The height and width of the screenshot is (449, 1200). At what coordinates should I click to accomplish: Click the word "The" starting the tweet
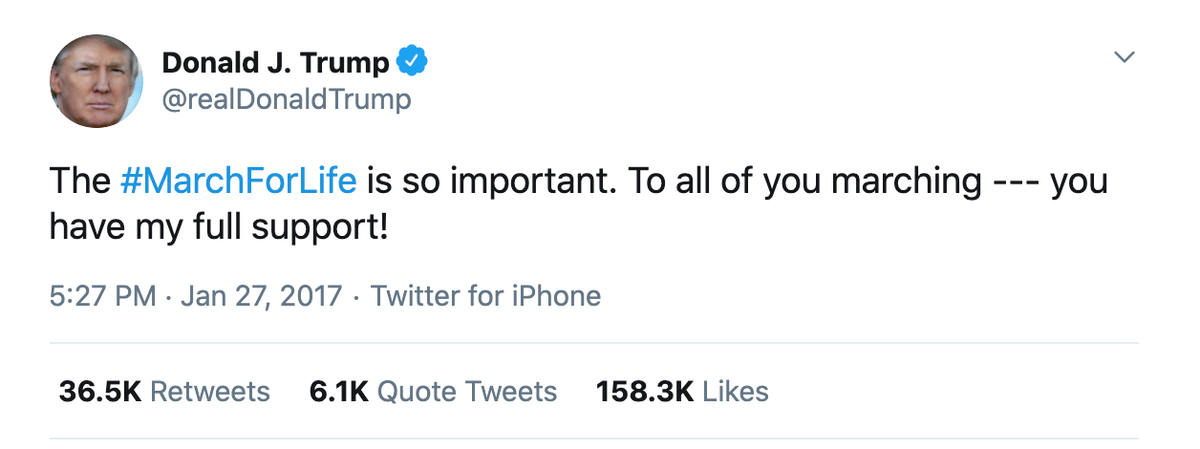point(79,182)
